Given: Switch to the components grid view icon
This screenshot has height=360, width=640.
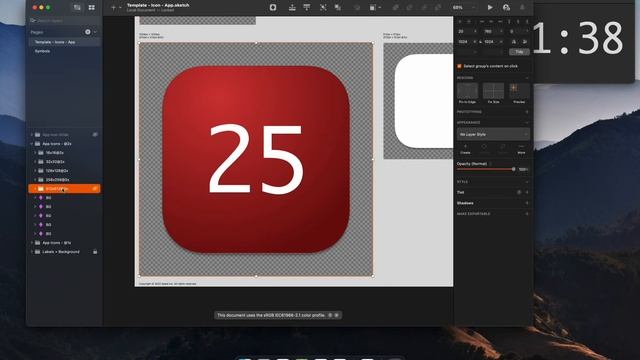Looking at the screenshot, I should [91, 7].
